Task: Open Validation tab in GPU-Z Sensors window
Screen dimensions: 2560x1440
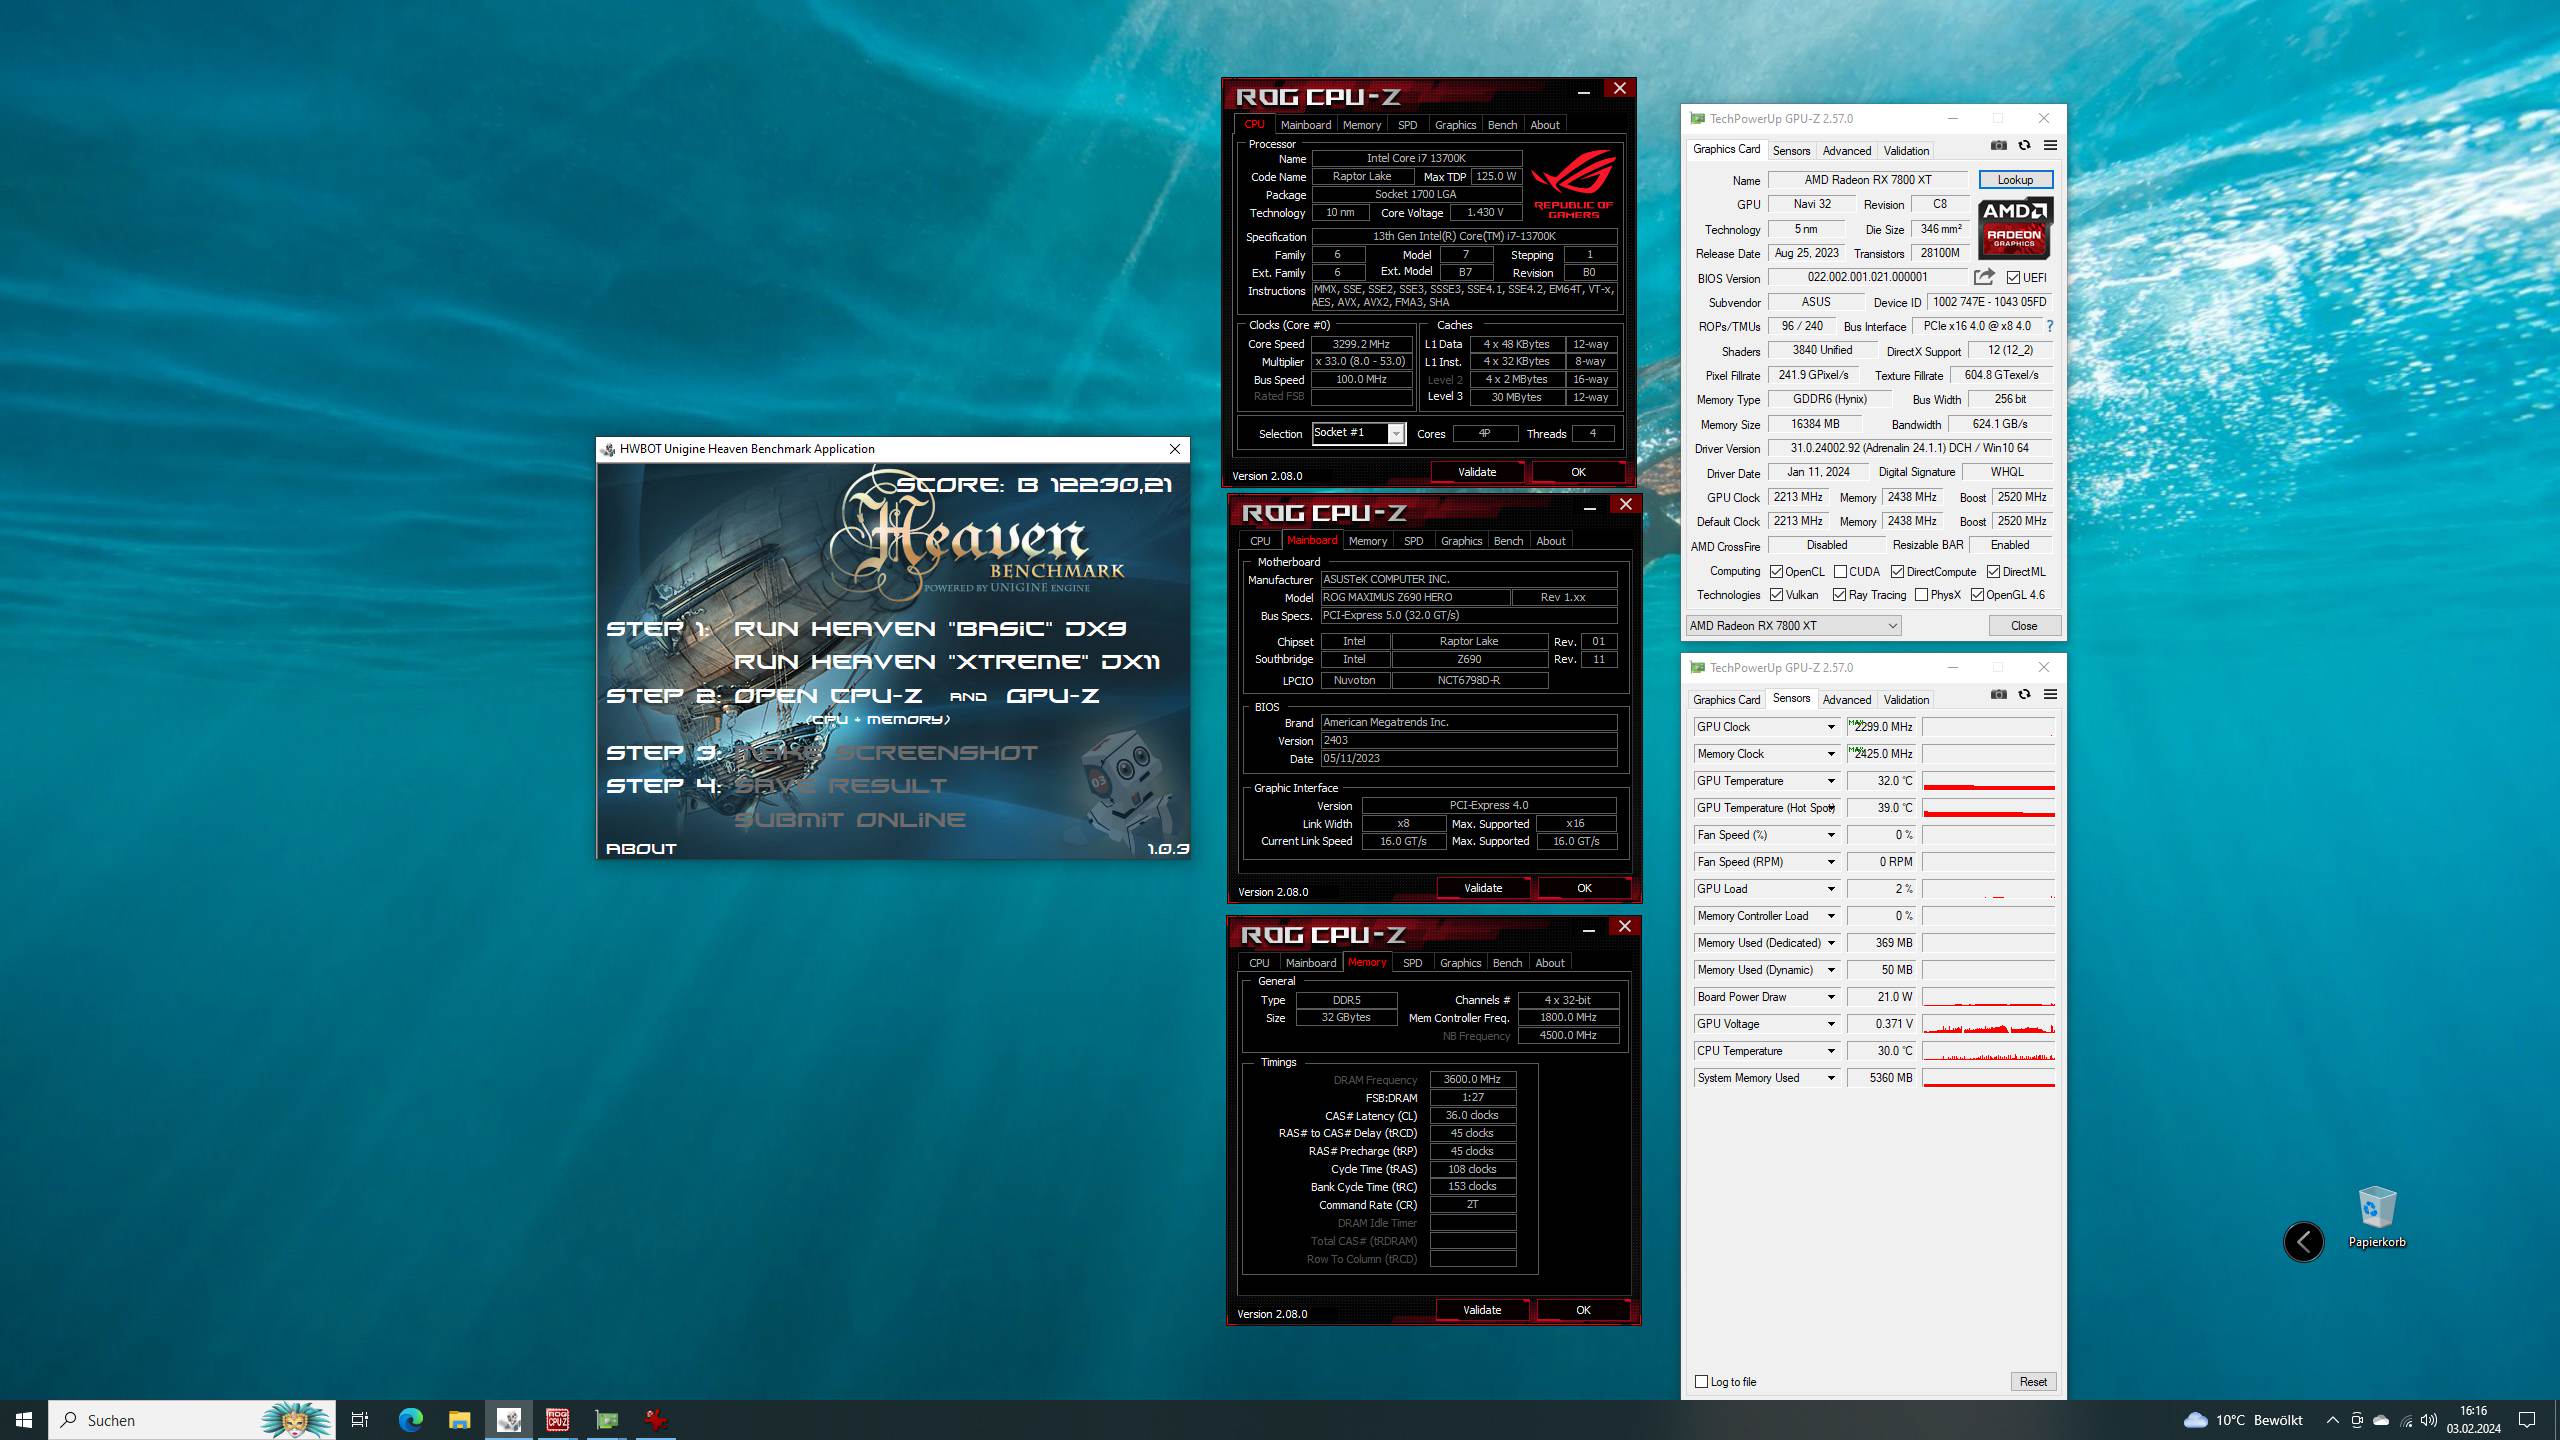Action: pyautogui.click(x=1906, y=700)
